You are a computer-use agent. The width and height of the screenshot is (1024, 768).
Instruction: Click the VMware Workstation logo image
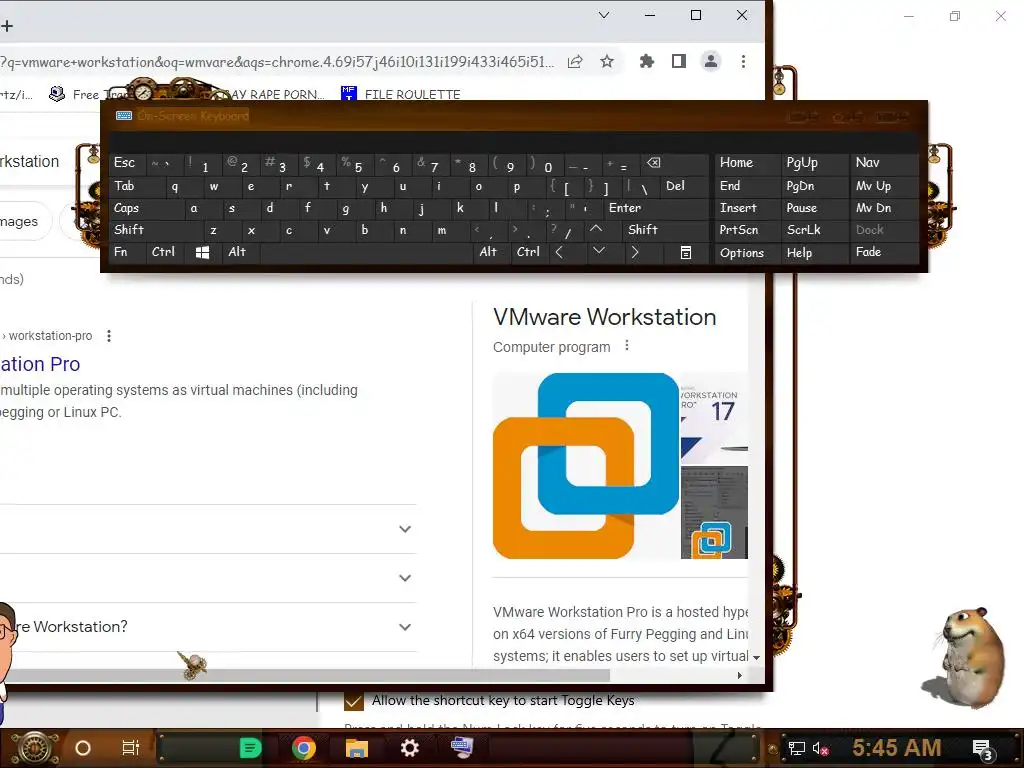pos(586,466)
